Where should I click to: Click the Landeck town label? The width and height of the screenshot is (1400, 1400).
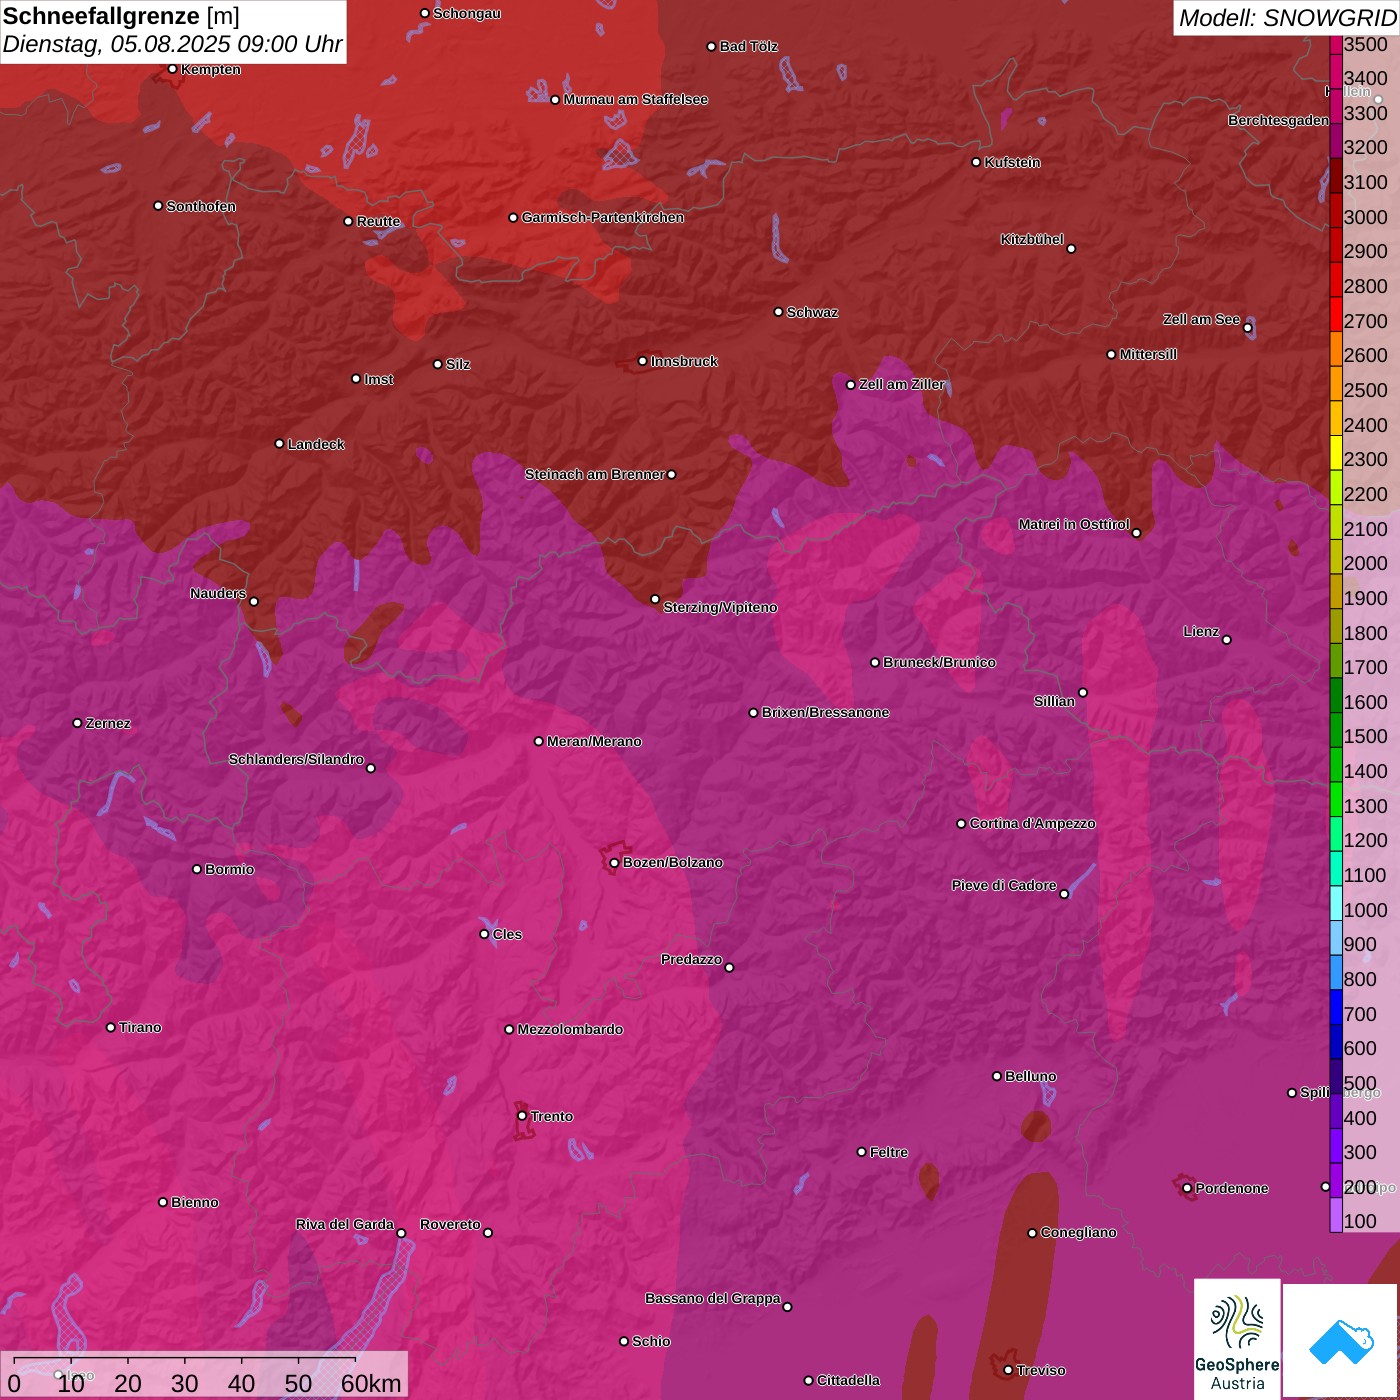[316, 444]
